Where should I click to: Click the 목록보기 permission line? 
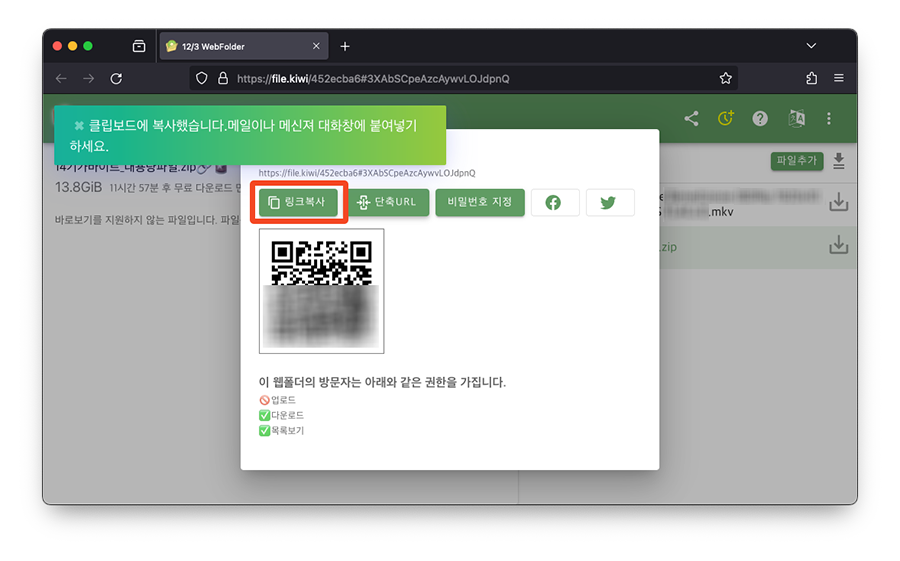281,431
